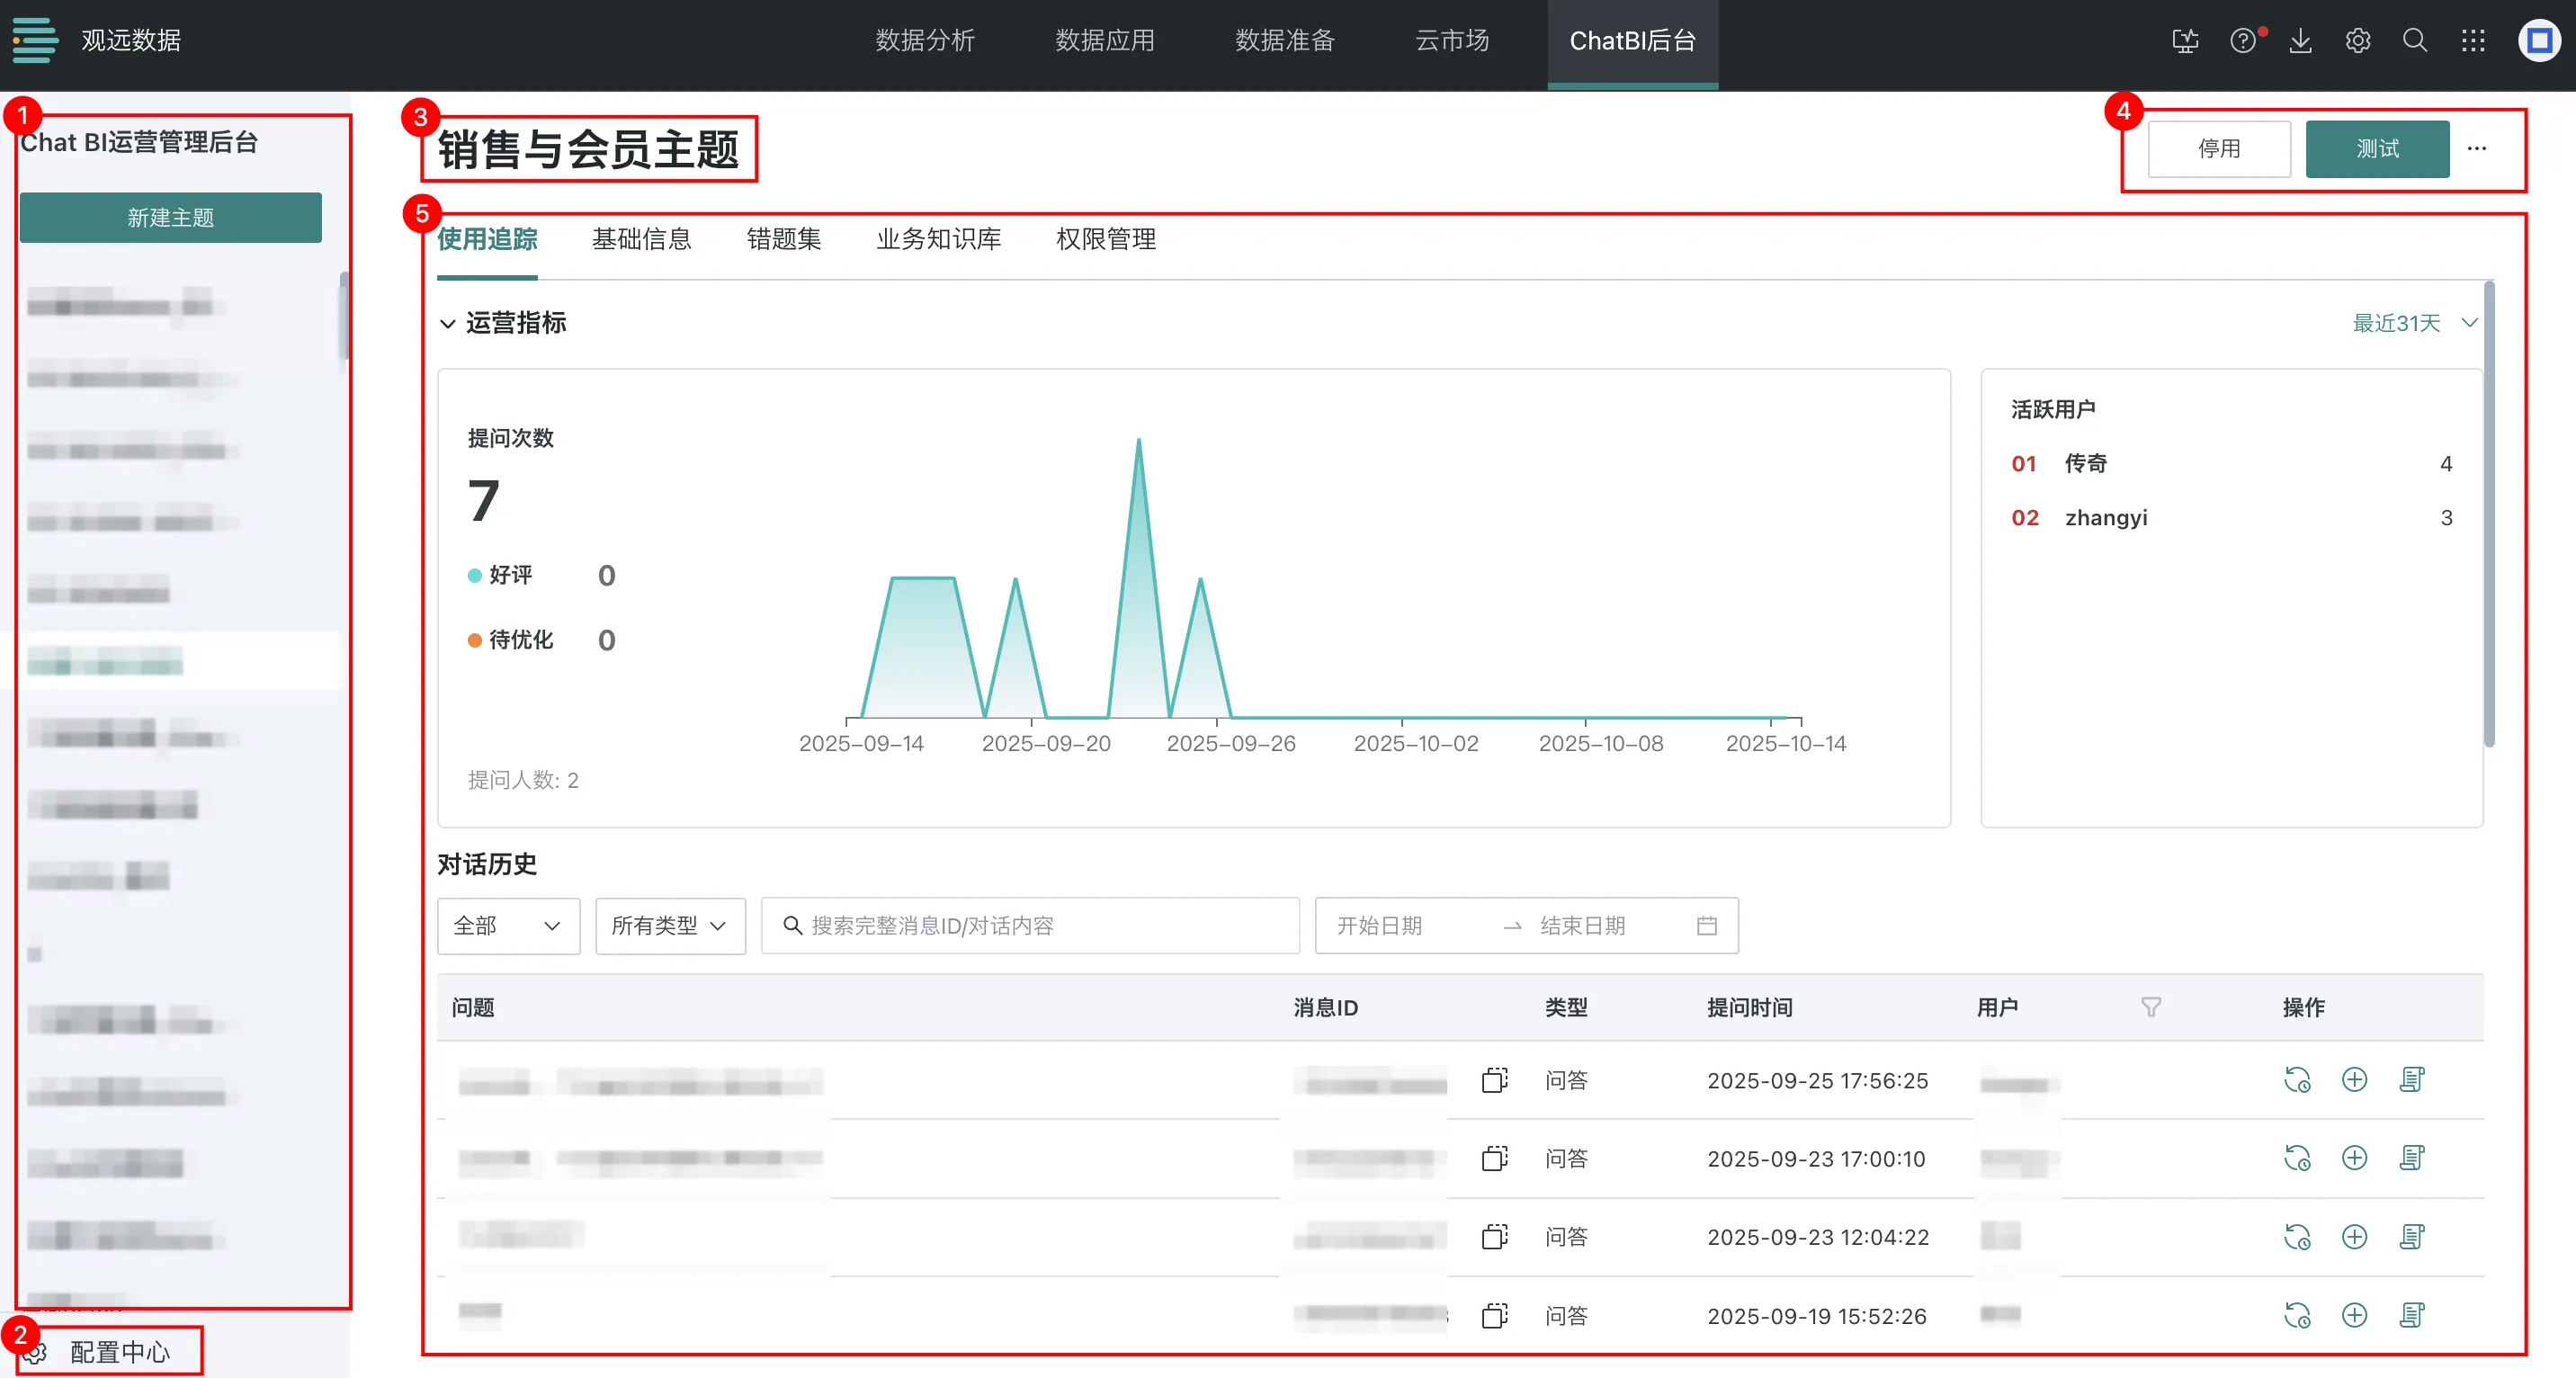The image size is (2576, 1378).
Task: Go to 数据准备 in the top menu
Action: pyautogui.click(x=1284, y=41)
